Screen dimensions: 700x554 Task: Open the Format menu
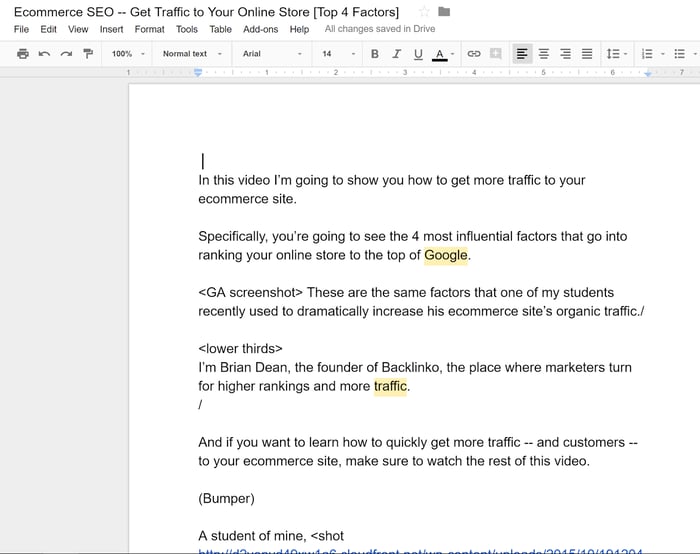pos(149,29)
